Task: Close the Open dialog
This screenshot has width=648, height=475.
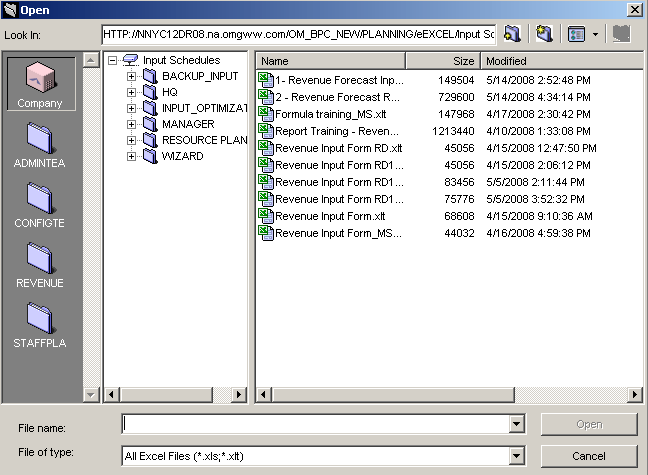Action: coord(634,10)
